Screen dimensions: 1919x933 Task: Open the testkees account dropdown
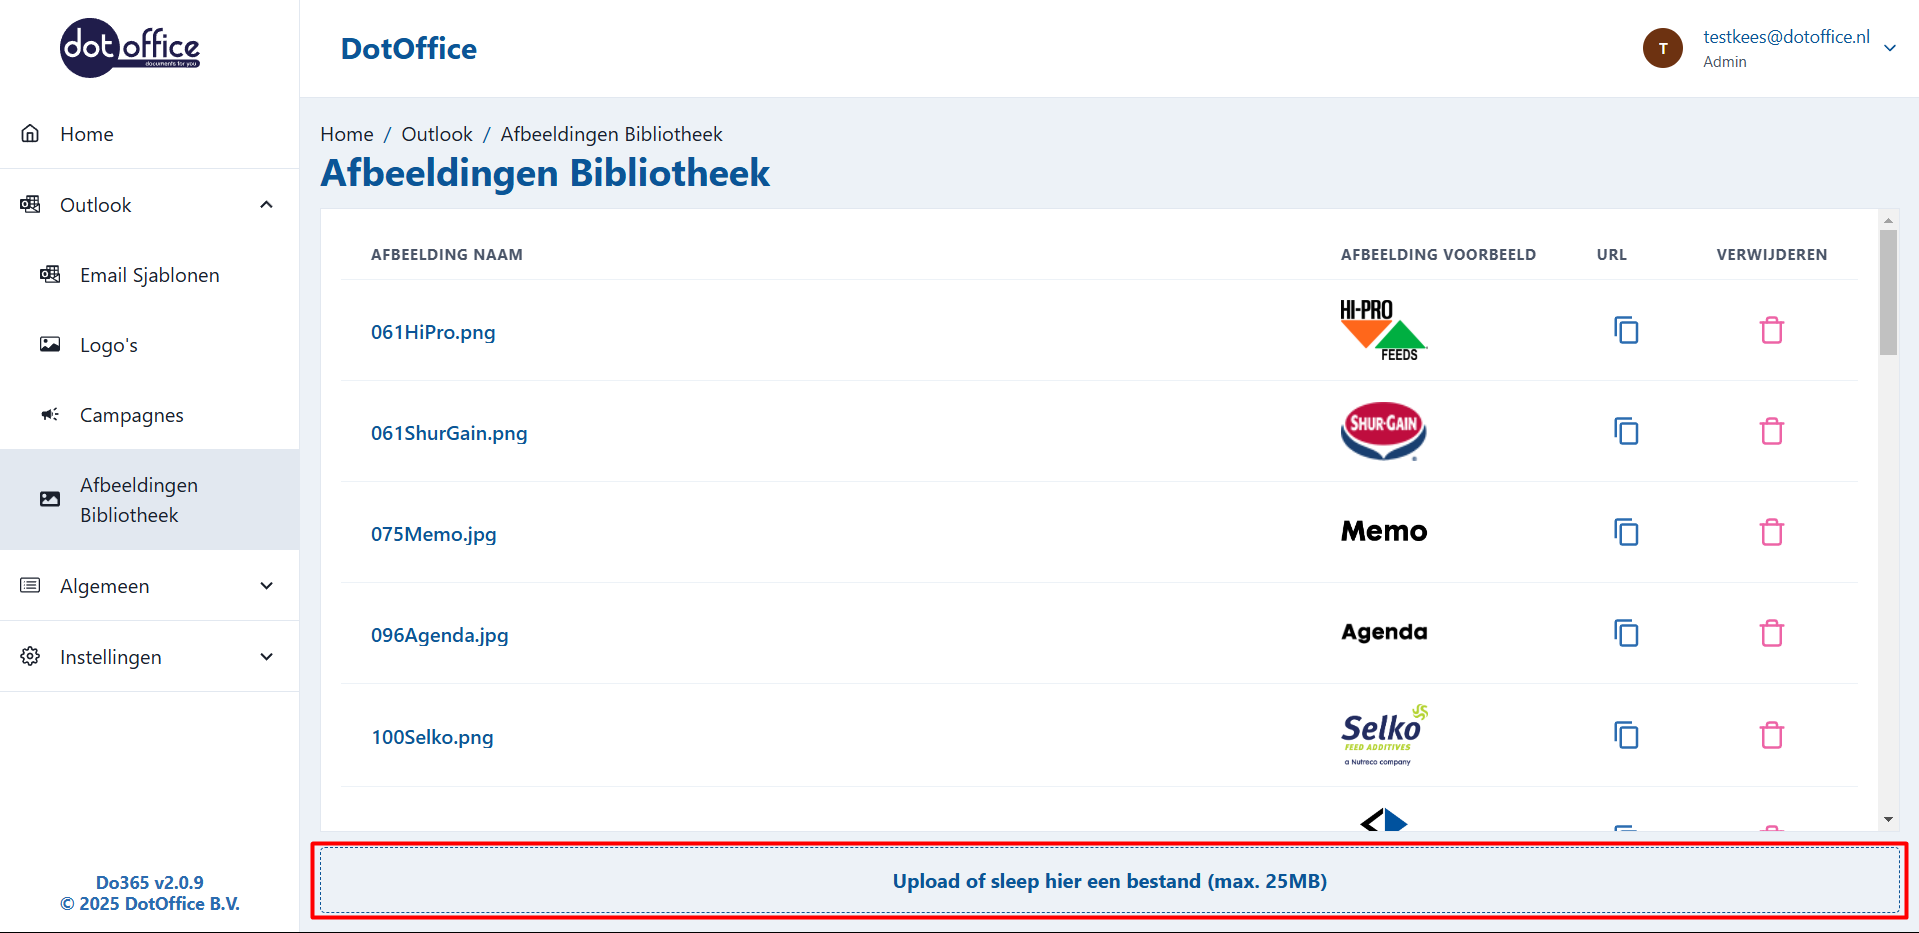click(x=1889, y=48)
